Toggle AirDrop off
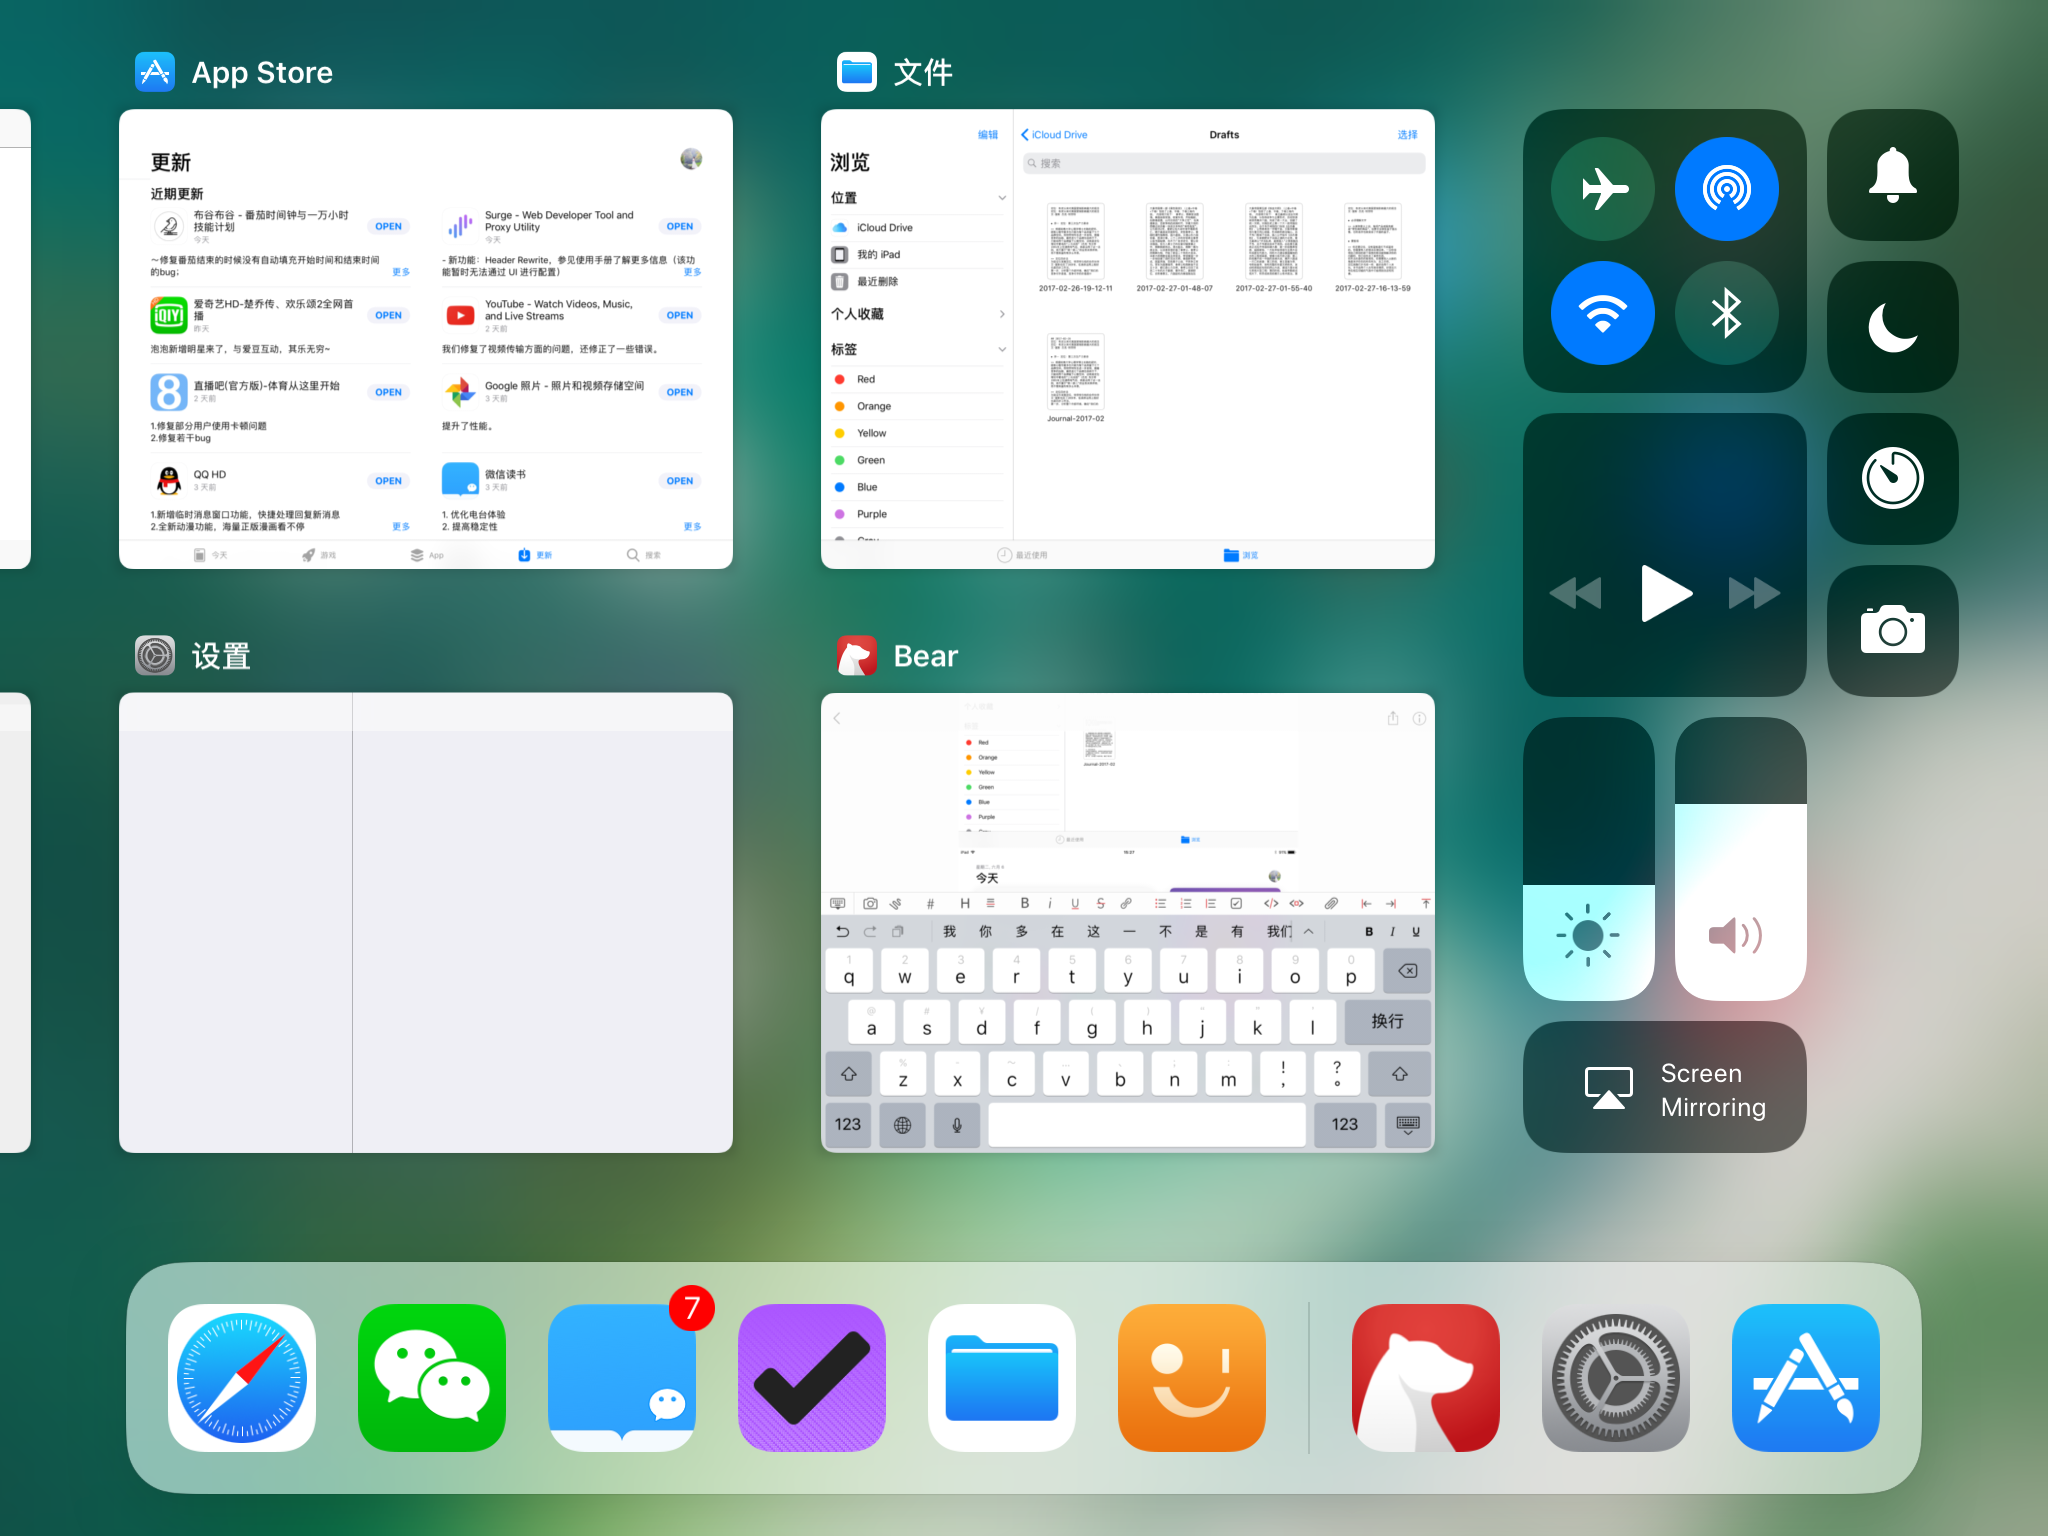 (1727, 189)
